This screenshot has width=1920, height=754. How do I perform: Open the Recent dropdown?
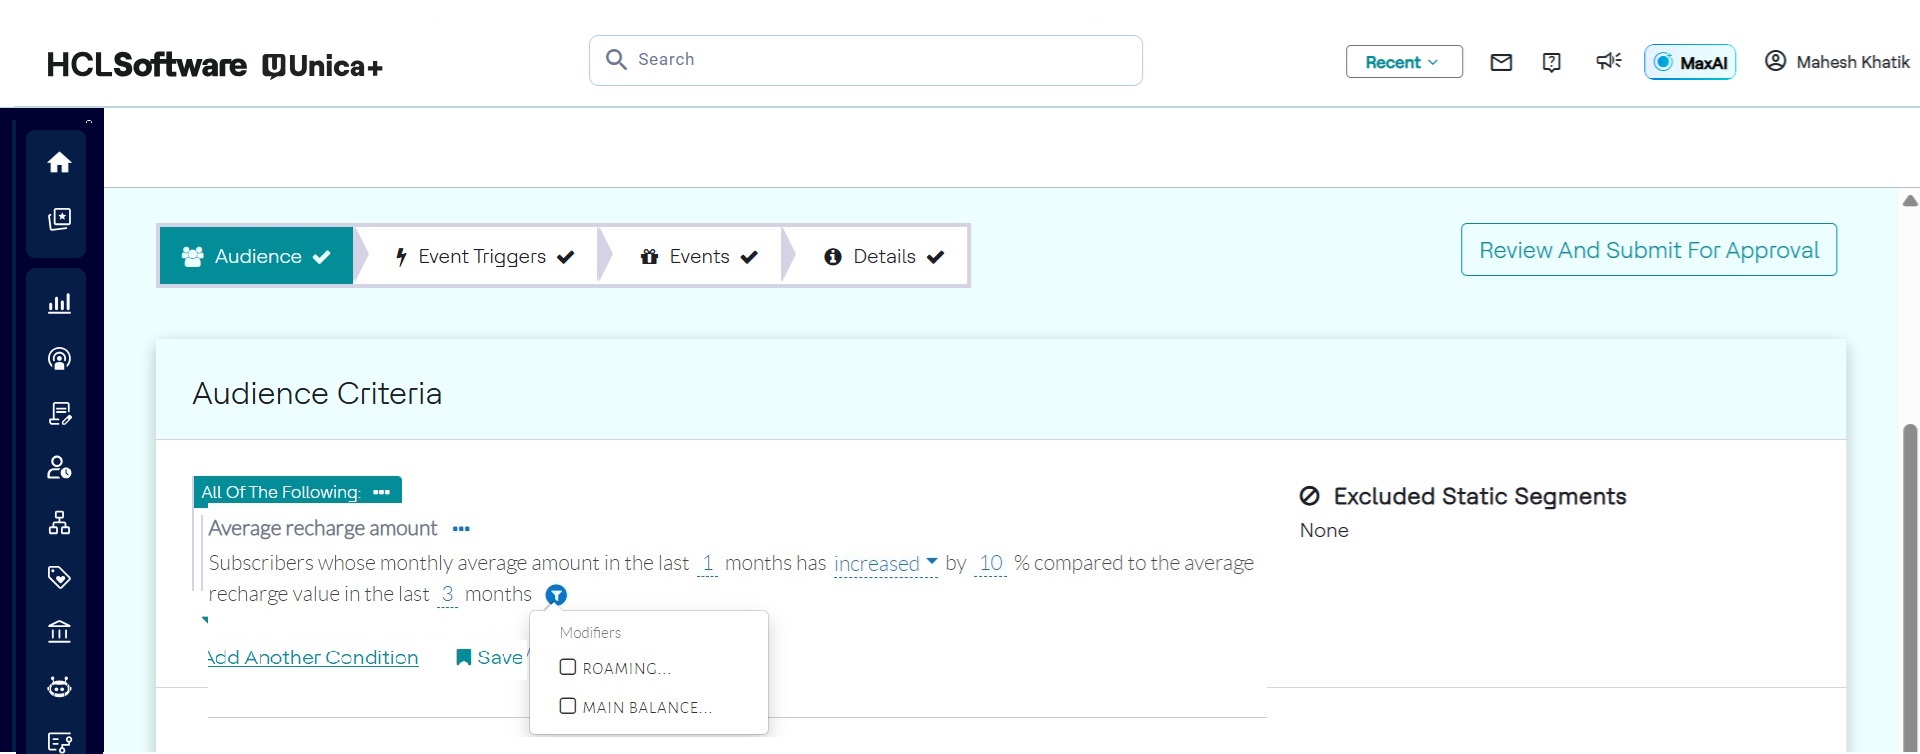[x=1403, y=62]
